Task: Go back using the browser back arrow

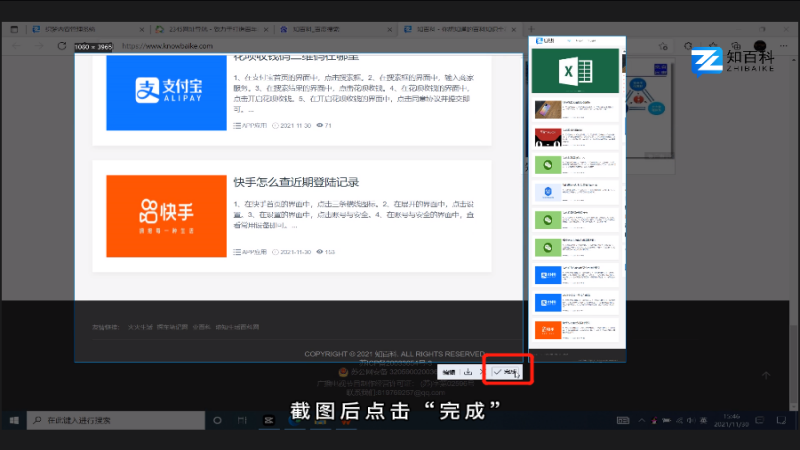Action: point(16,46)
